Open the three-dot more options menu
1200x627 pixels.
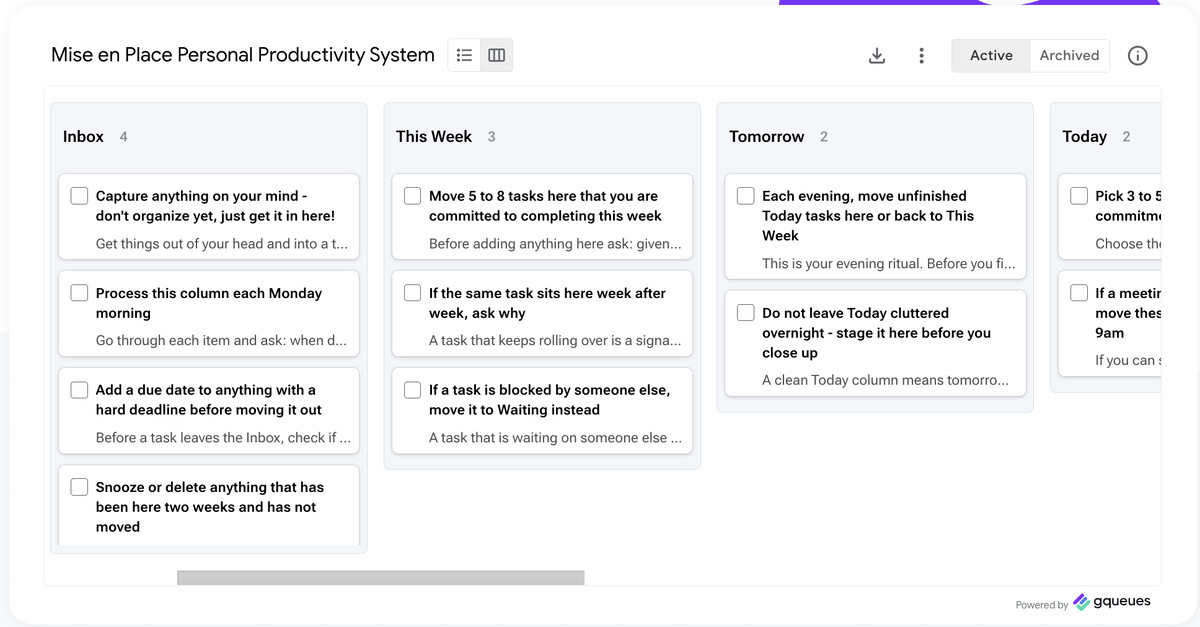[921, 56]
